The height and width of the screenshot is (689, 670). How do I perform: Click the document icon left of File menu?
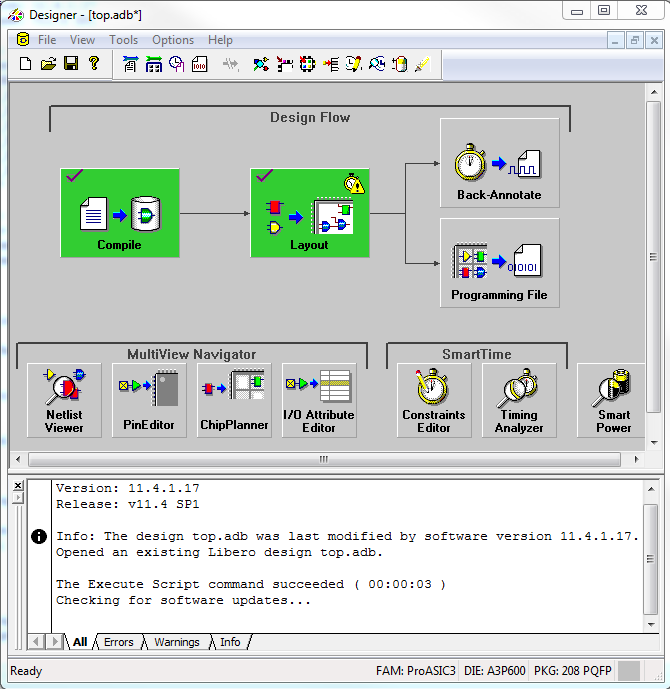coord(23,40)
